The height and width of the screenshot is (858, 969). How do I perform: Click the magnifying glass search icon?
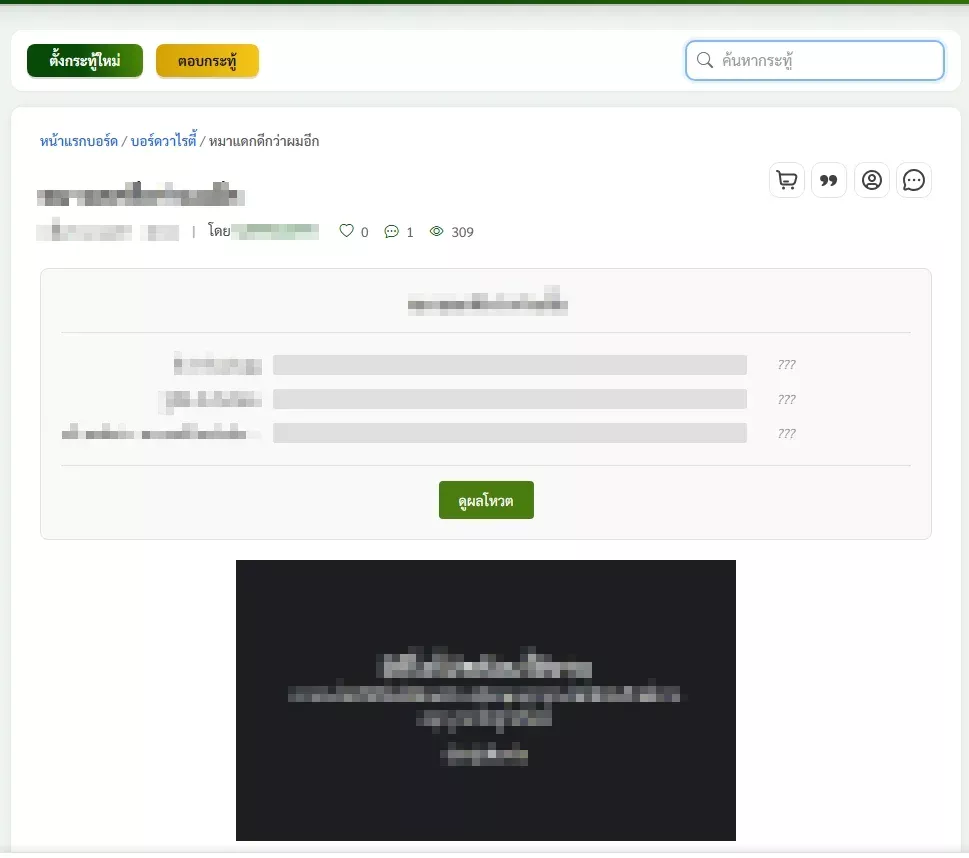tap(704, 60)
